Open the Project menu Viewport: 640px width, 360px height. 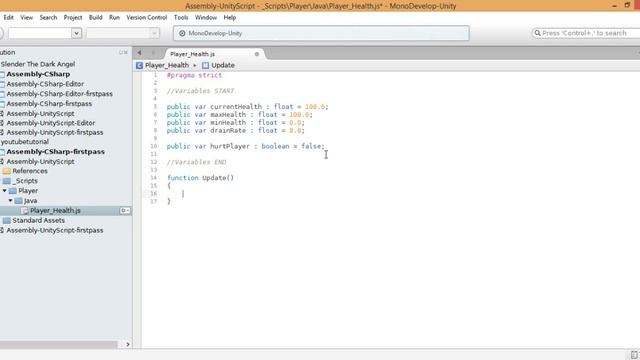[73, 18]
